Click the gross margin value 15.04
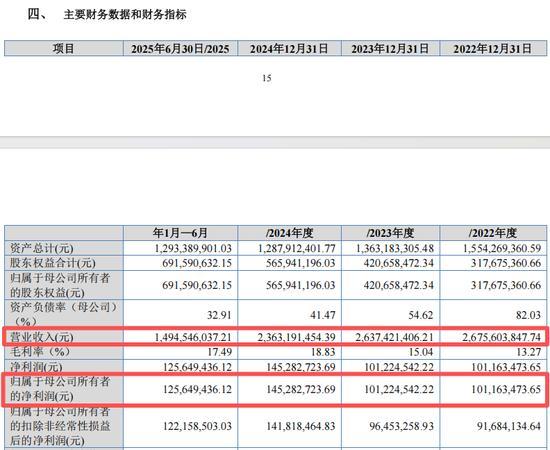 pos(421,352)
